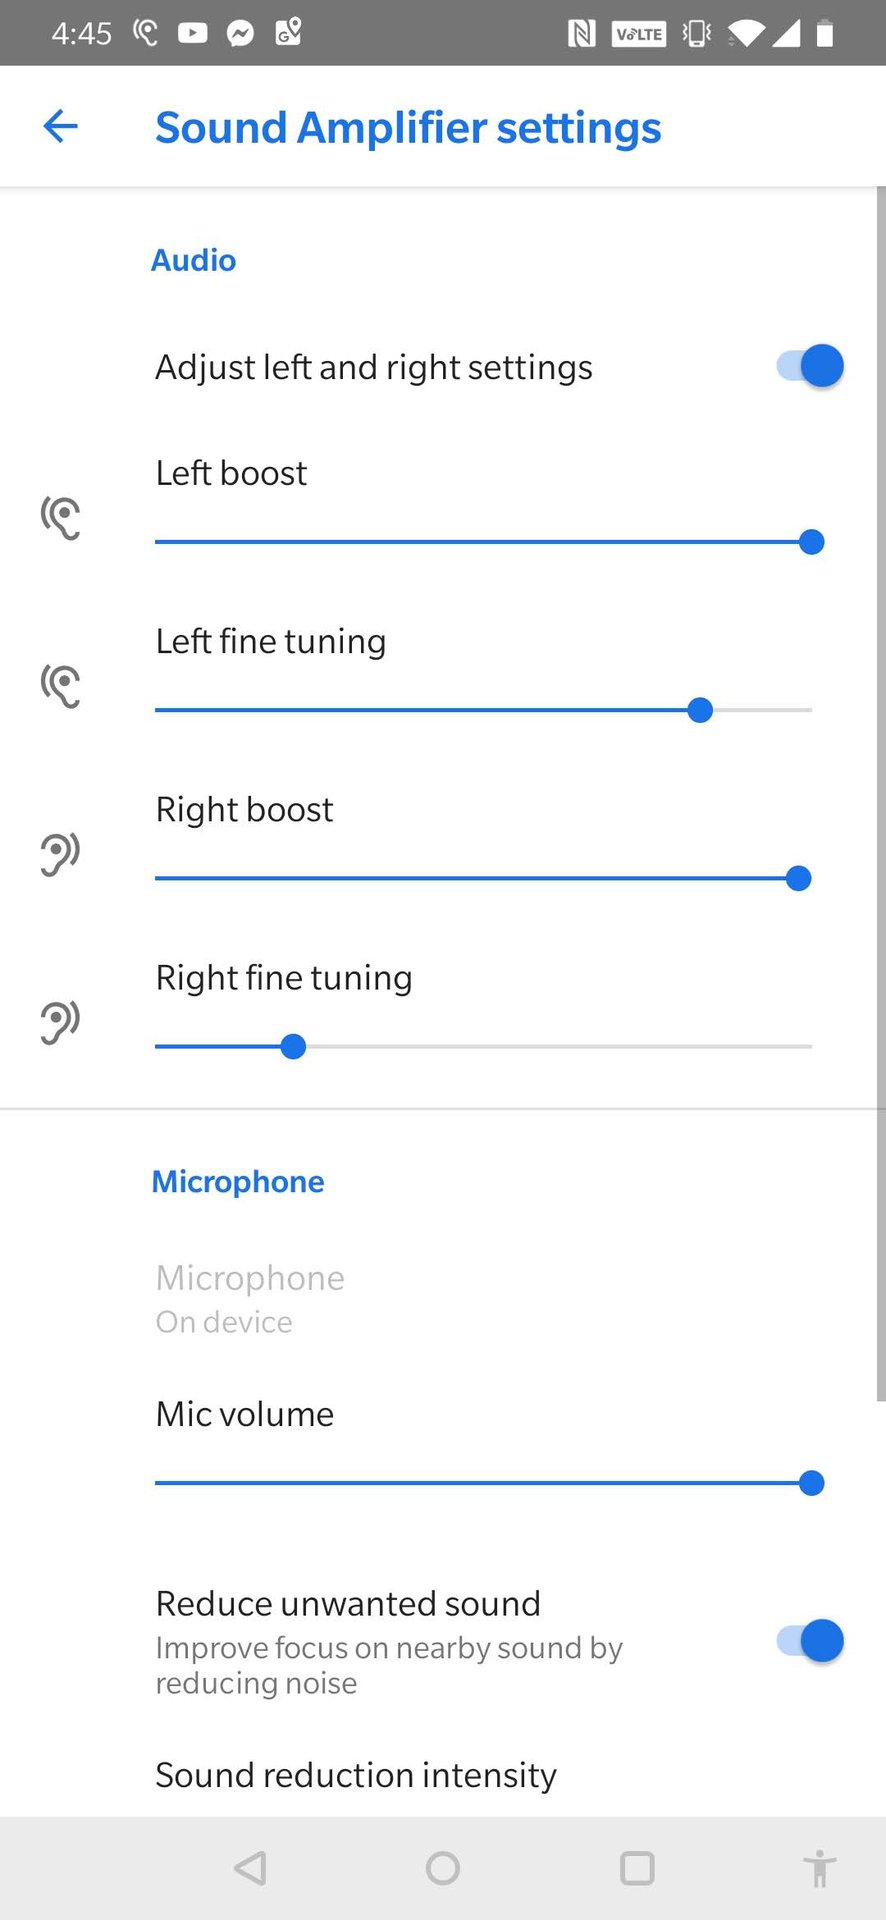The width and height of the screenshot is (886, 1920).
Task: Click the Left fine tuning slider knob
Action: click(x=700, y=710)
